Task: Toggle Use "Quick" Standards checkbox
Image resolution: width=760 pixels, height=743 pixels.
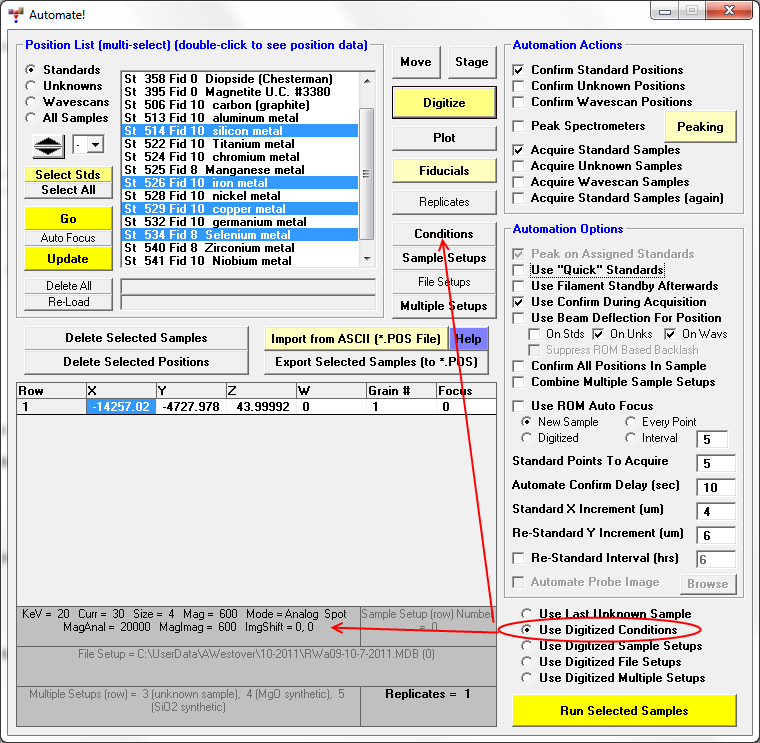Action: (x=518, y=270)
